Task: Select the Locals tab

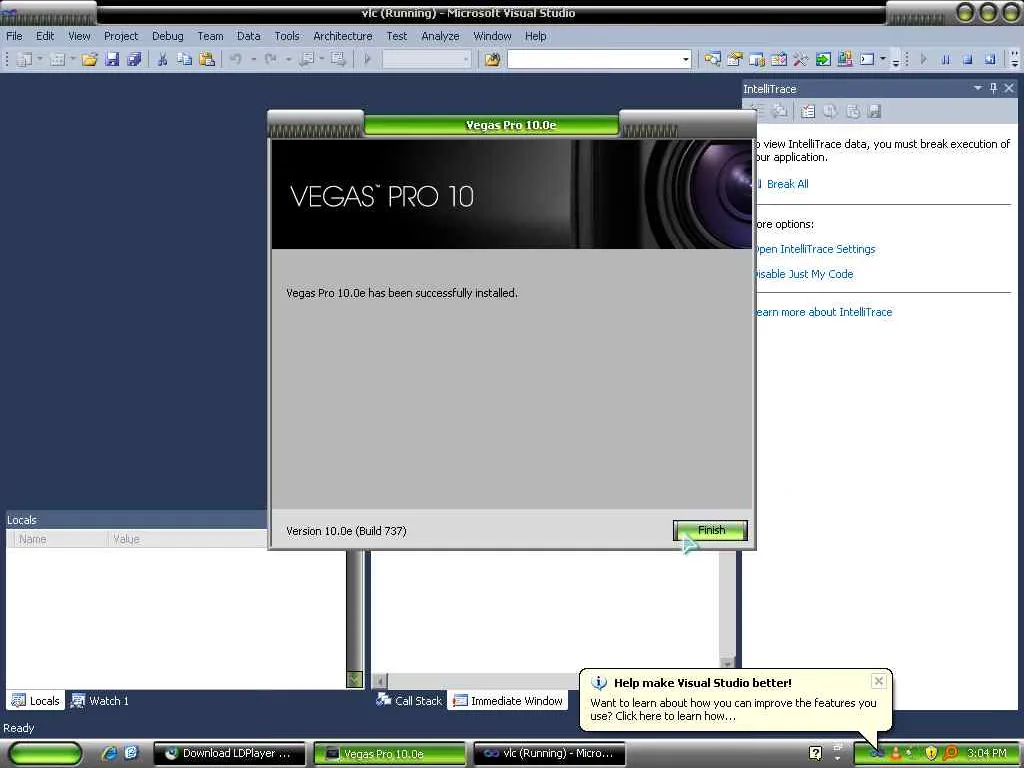Action: [36, 701]
